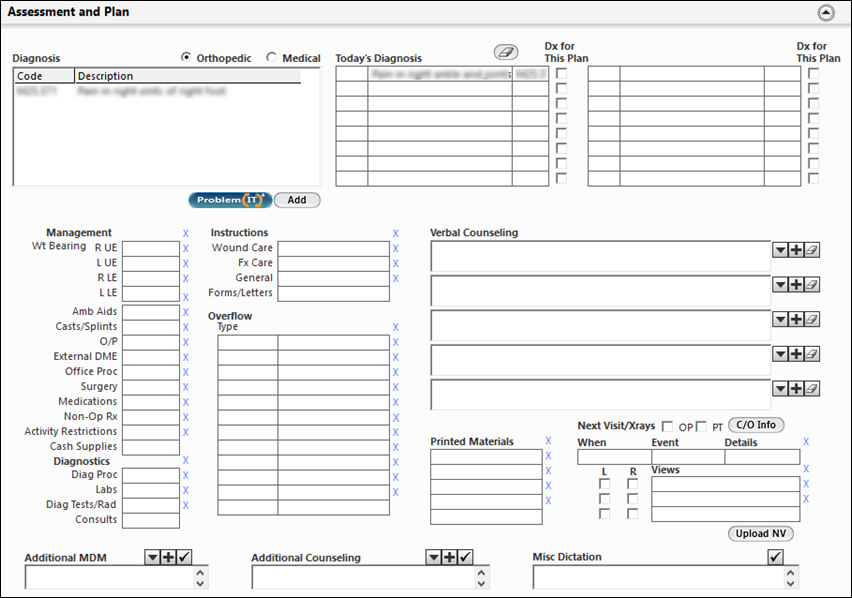Open Additional Counseling dropdown arrow
The image size is (852, 598).
[x=434, y=557]
